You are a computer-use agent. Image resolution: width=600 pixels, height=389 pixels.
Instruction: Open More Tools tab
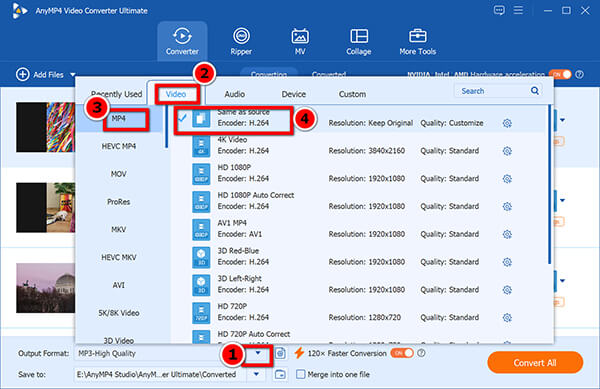point(417,41)
